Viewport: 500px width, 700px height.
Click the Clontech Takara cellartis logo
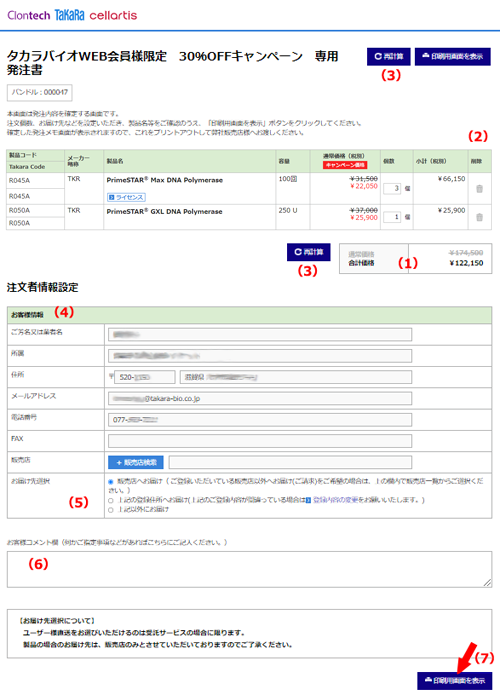click(72, 15)
